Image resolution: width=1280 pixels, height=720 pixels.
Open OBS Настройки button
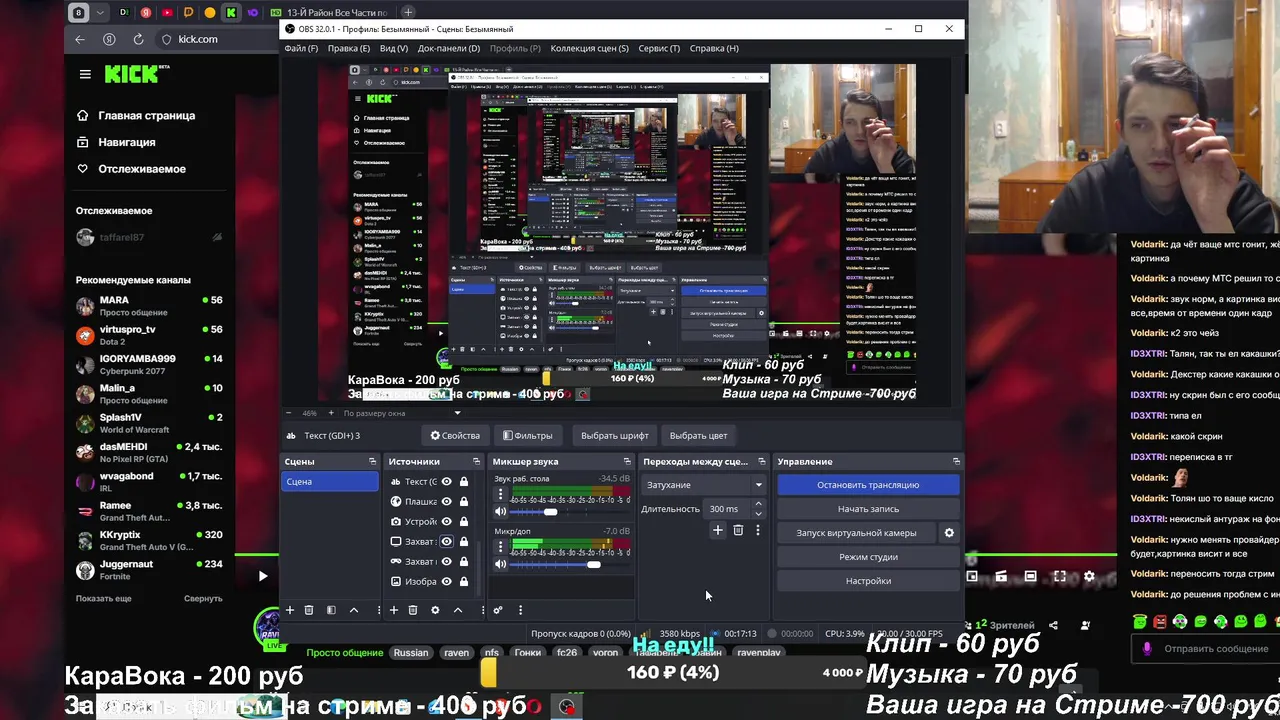868,581
